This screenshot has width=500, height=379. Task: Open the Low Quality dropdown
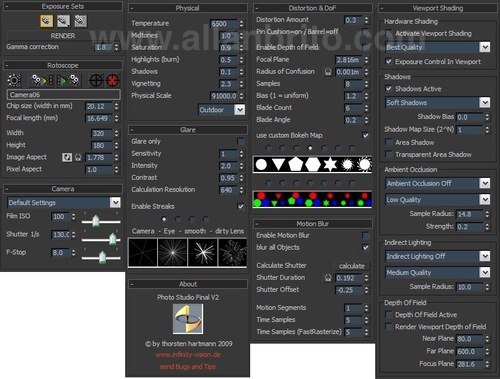[438, 199]
